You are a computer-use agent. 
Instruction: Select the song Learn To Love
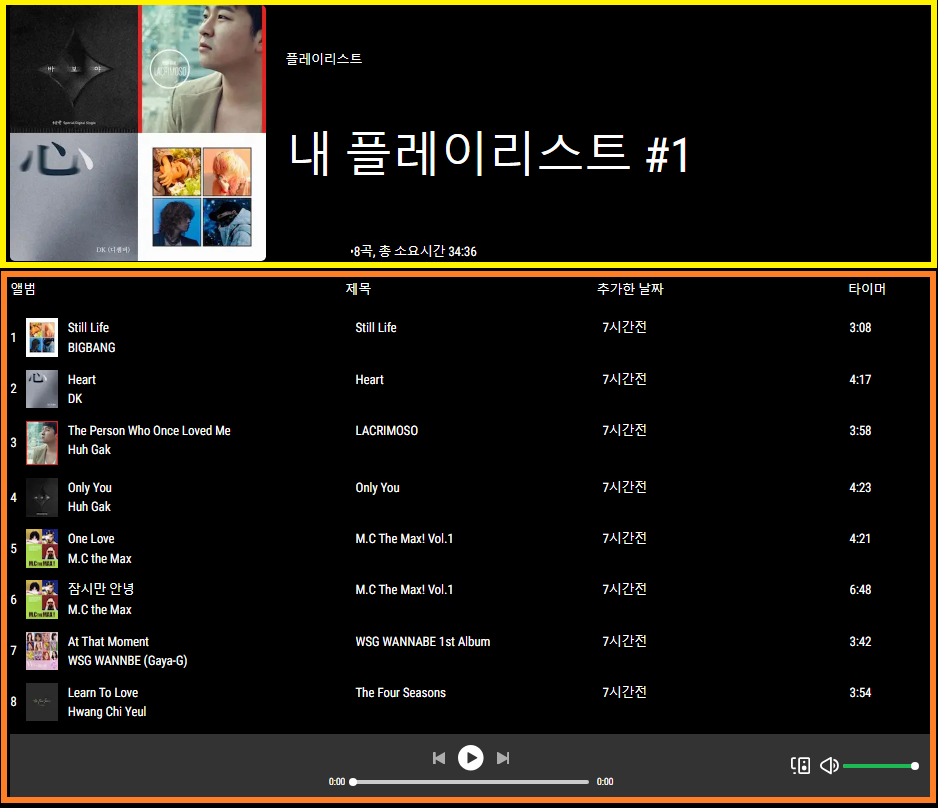pyautogui.click(x=103, y=693)
